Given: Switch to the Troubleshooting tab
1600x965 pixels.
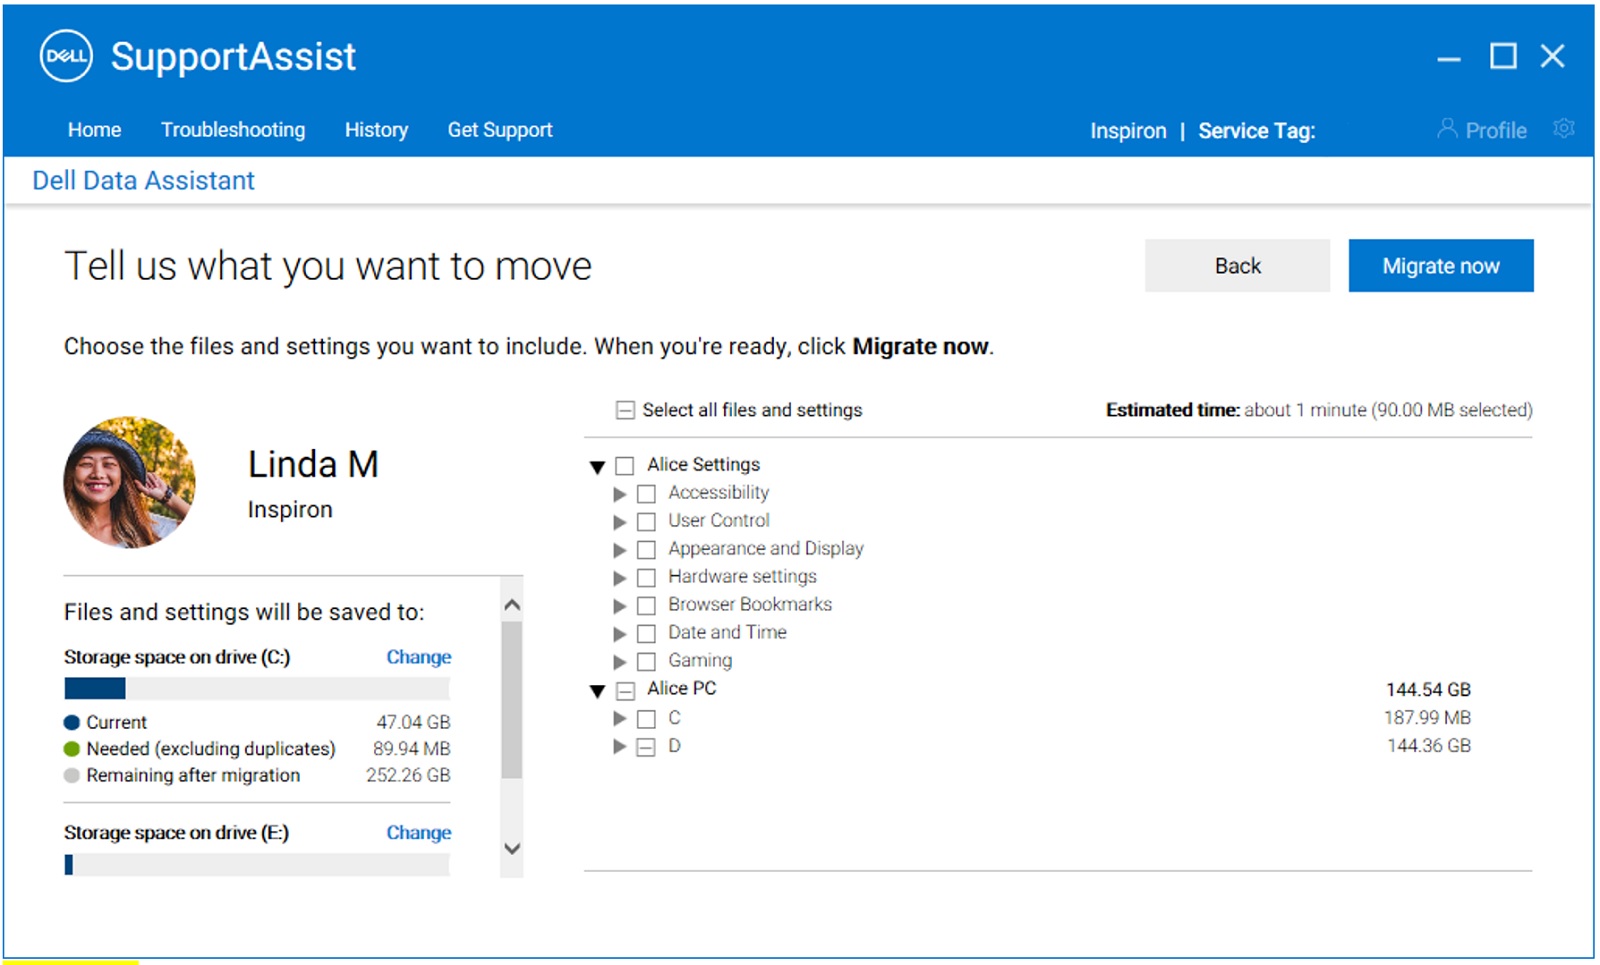Looking at the screenshot, I should [233, 130].
